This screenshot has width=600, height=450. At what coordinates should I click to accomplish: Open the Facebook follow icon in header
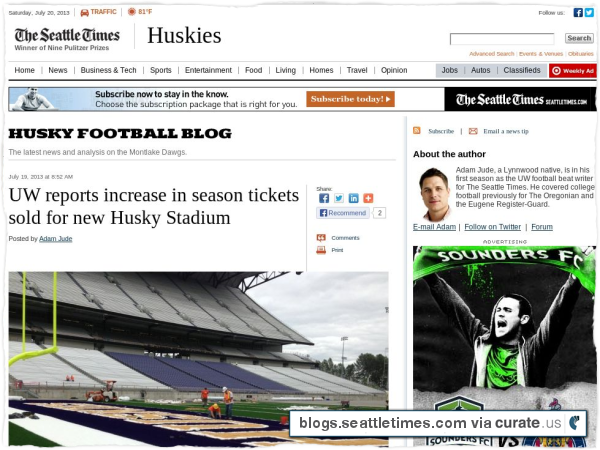click(578, 13)
